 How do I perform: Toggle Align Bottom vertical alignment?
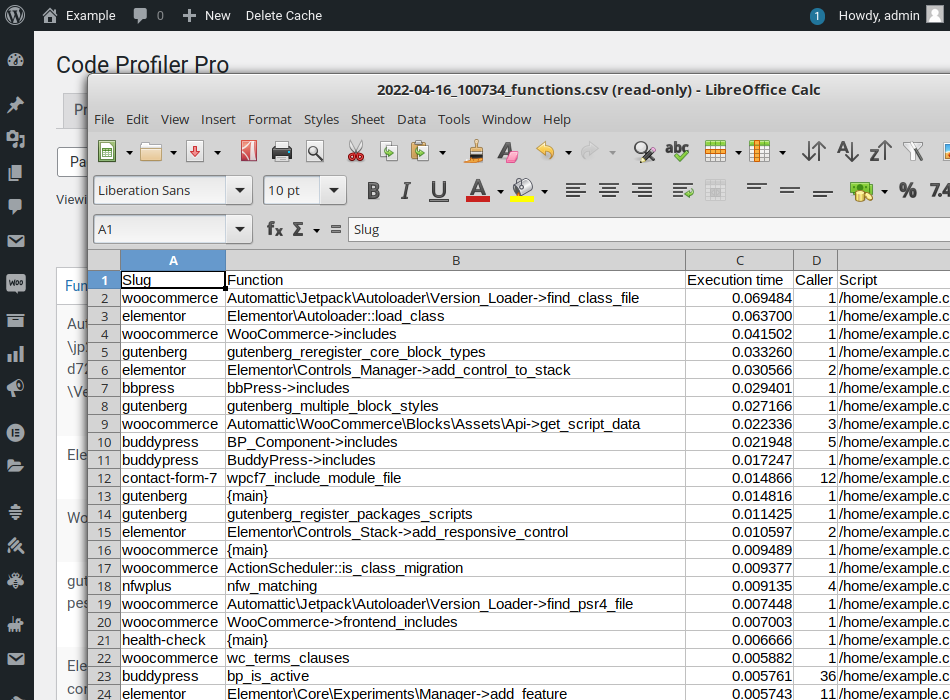823,193
